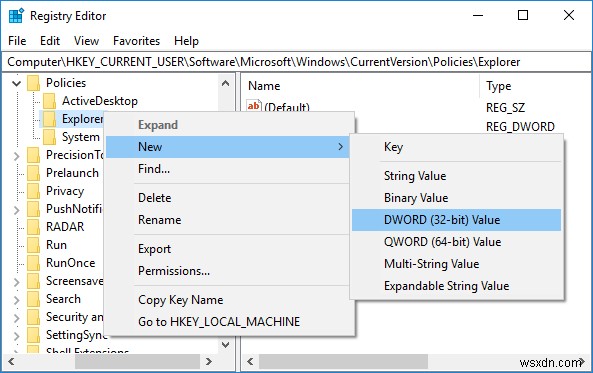Screen dimensions: 593x373
Task: Click the Screensavers folder icon
Action: (33, 281)
